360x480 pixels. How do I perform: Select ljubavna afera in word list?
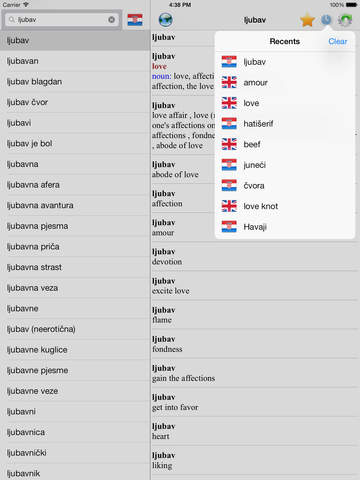(75, 185)
